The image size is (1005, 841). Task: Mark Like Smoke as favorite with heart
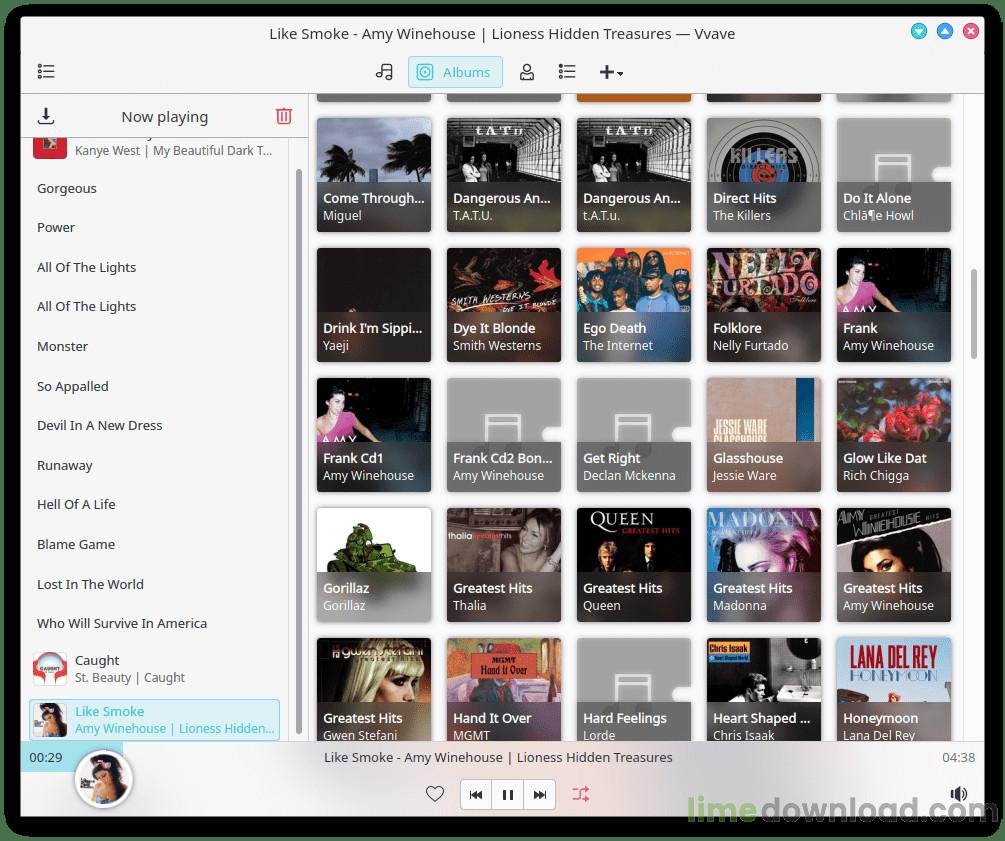pos(435,795)
